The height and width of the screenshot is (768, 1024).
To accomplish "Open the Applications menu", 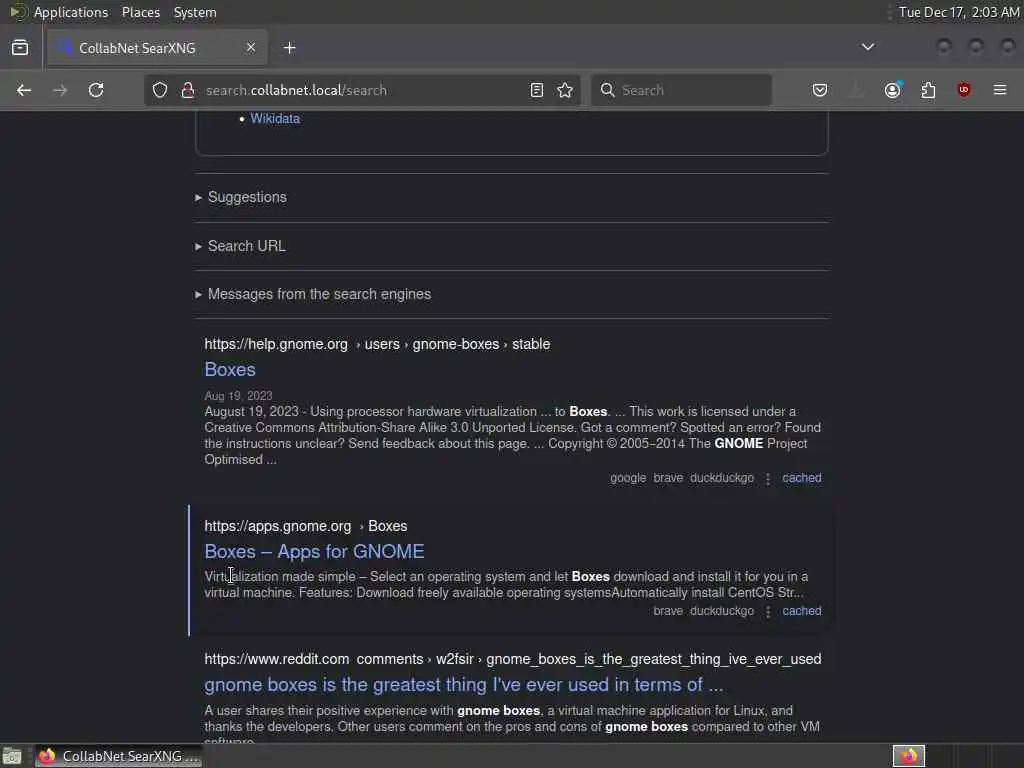I will pos(71,12).
